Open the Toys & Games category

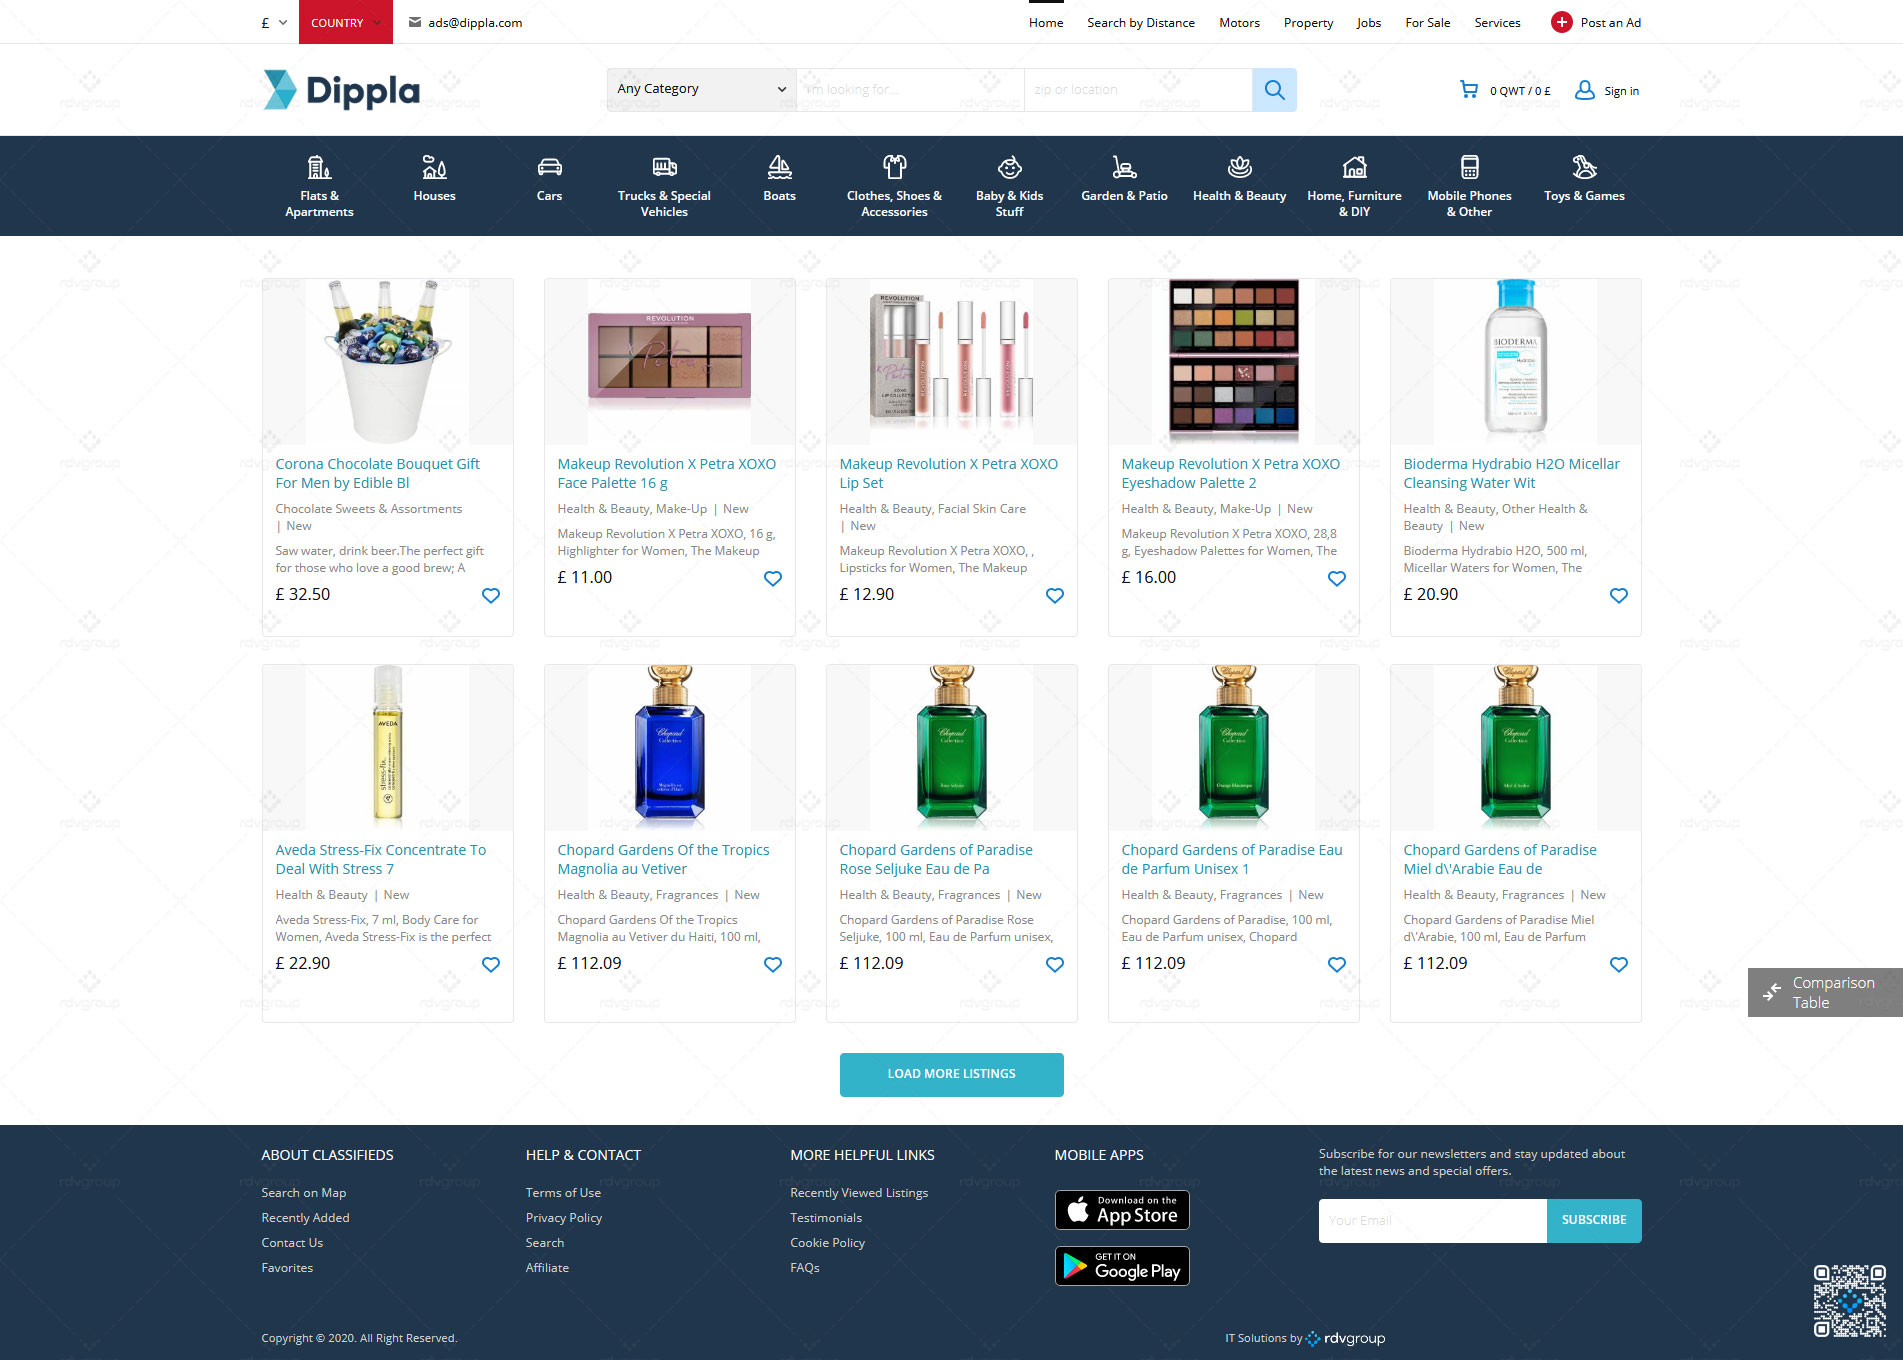coord(1584,179)
